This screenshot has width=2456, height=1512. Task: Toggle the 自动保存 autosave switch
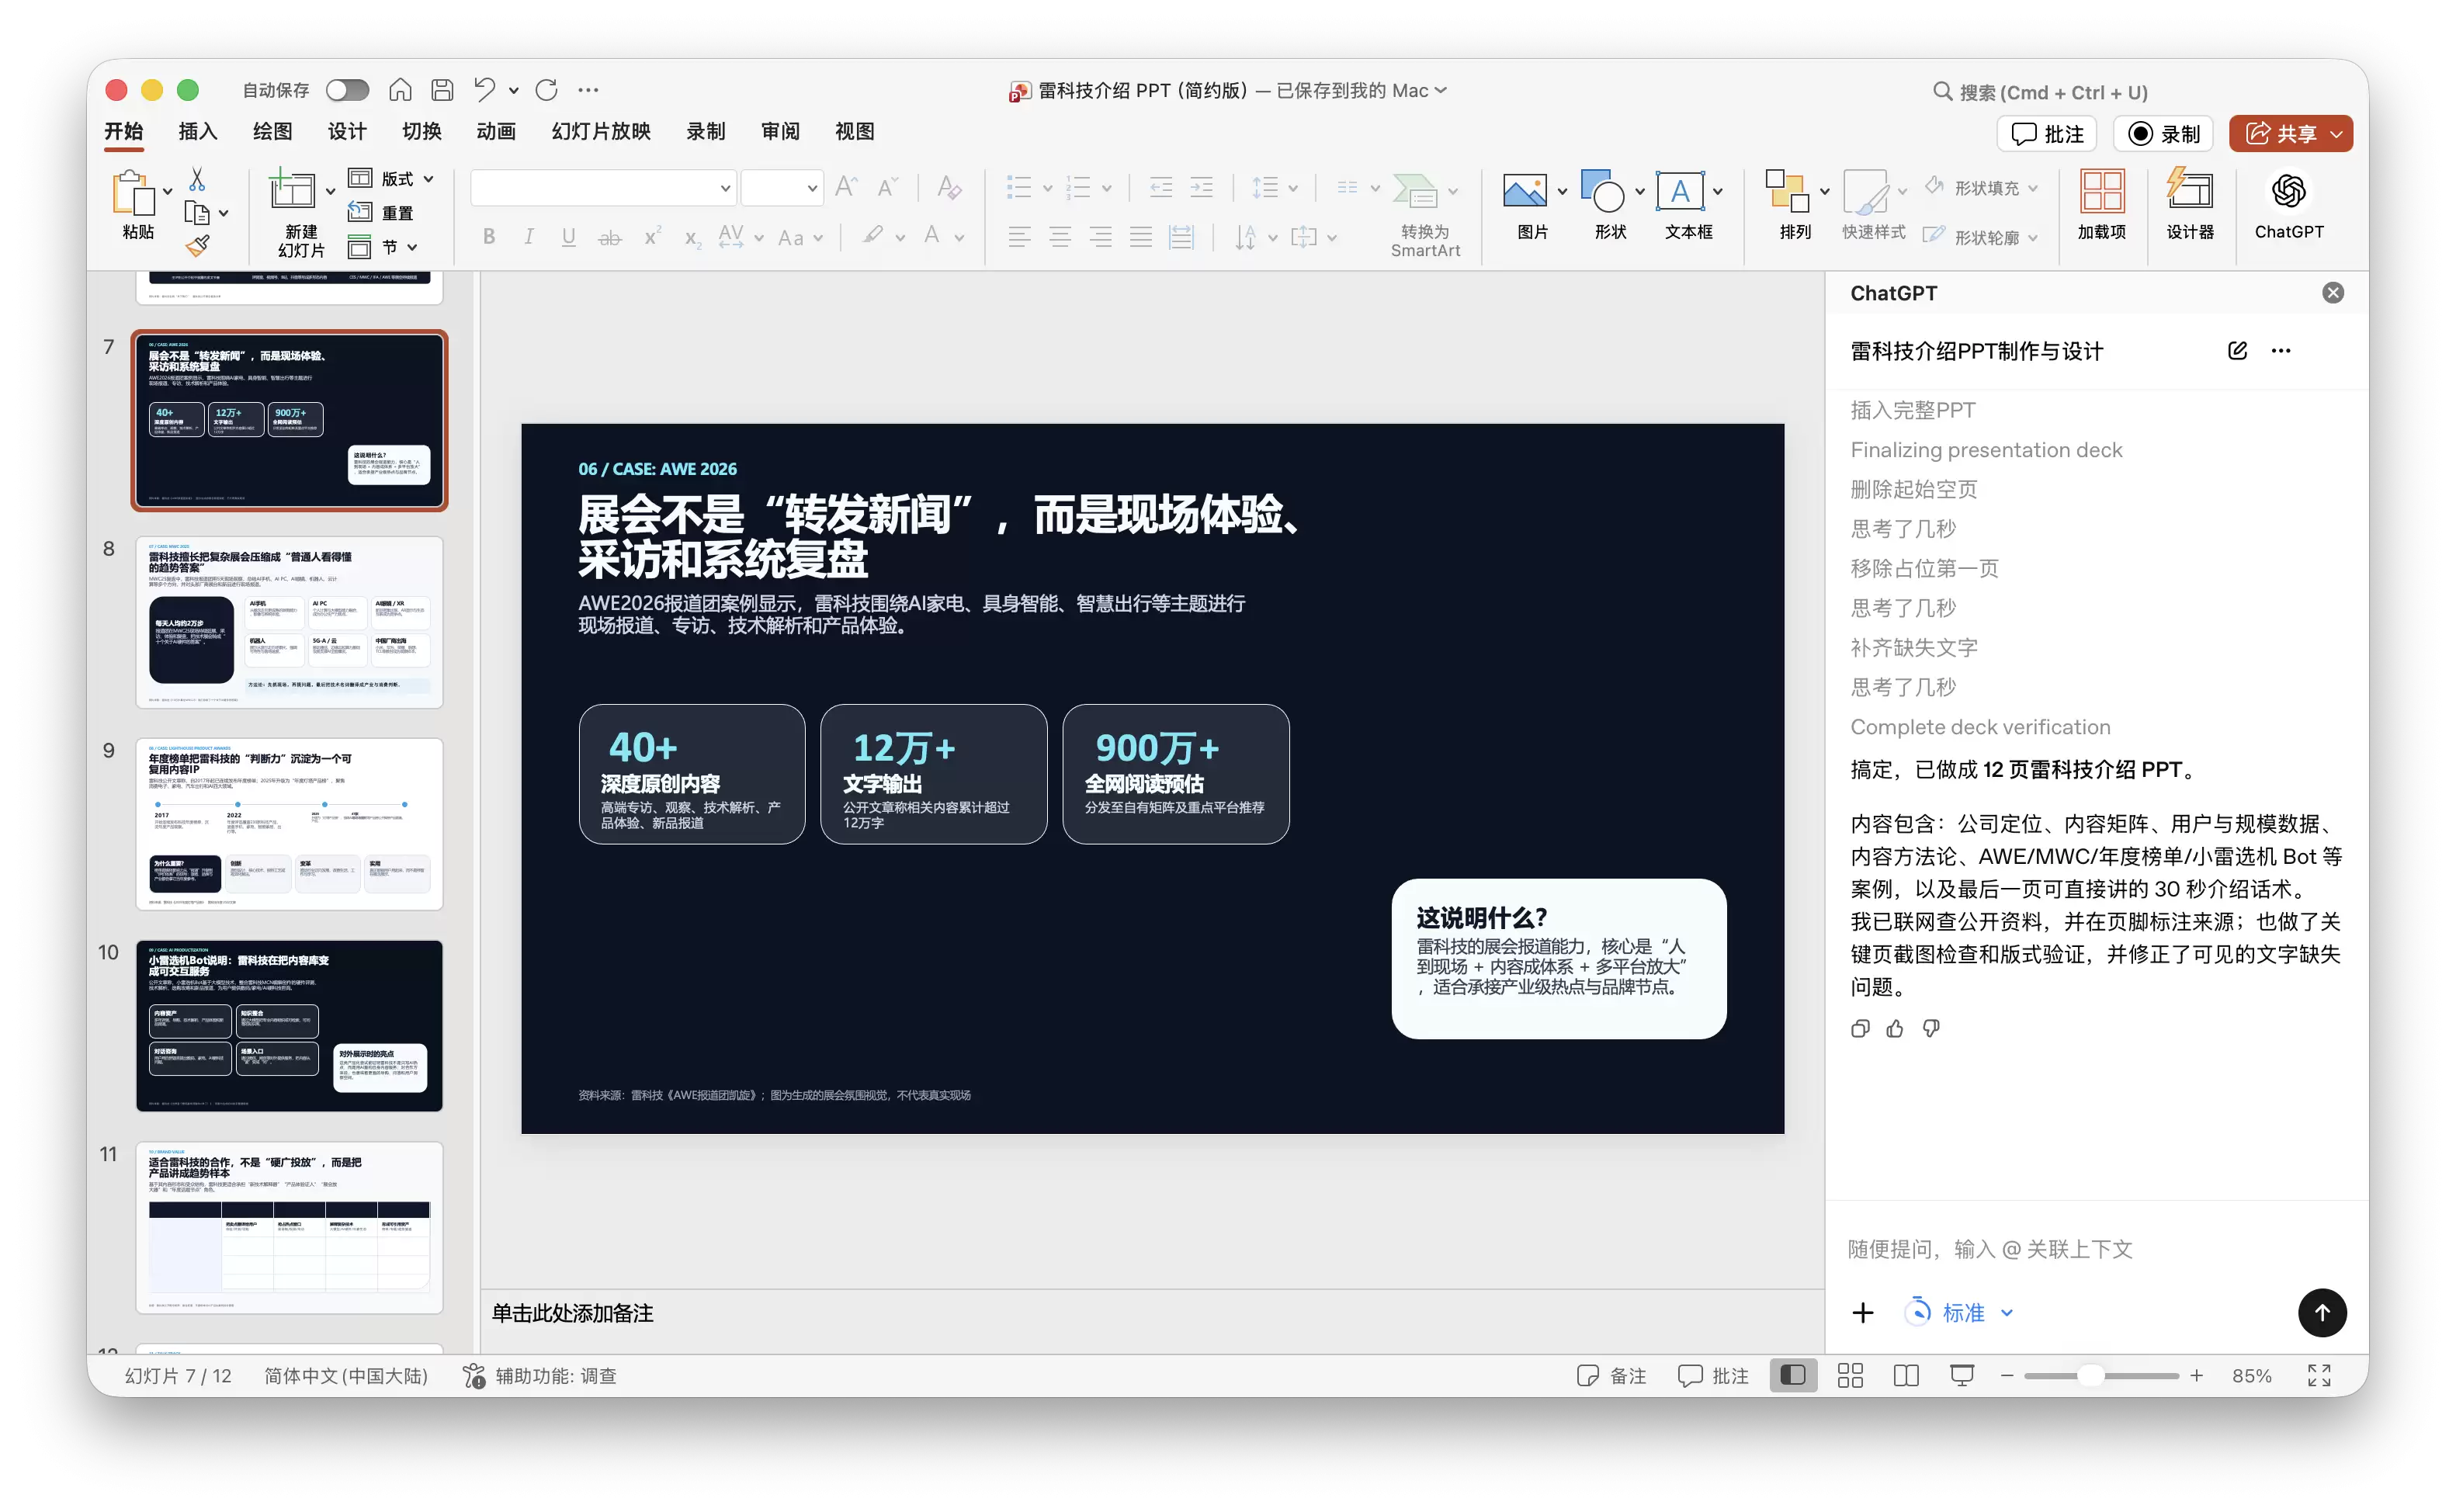[x=347, y=90]
